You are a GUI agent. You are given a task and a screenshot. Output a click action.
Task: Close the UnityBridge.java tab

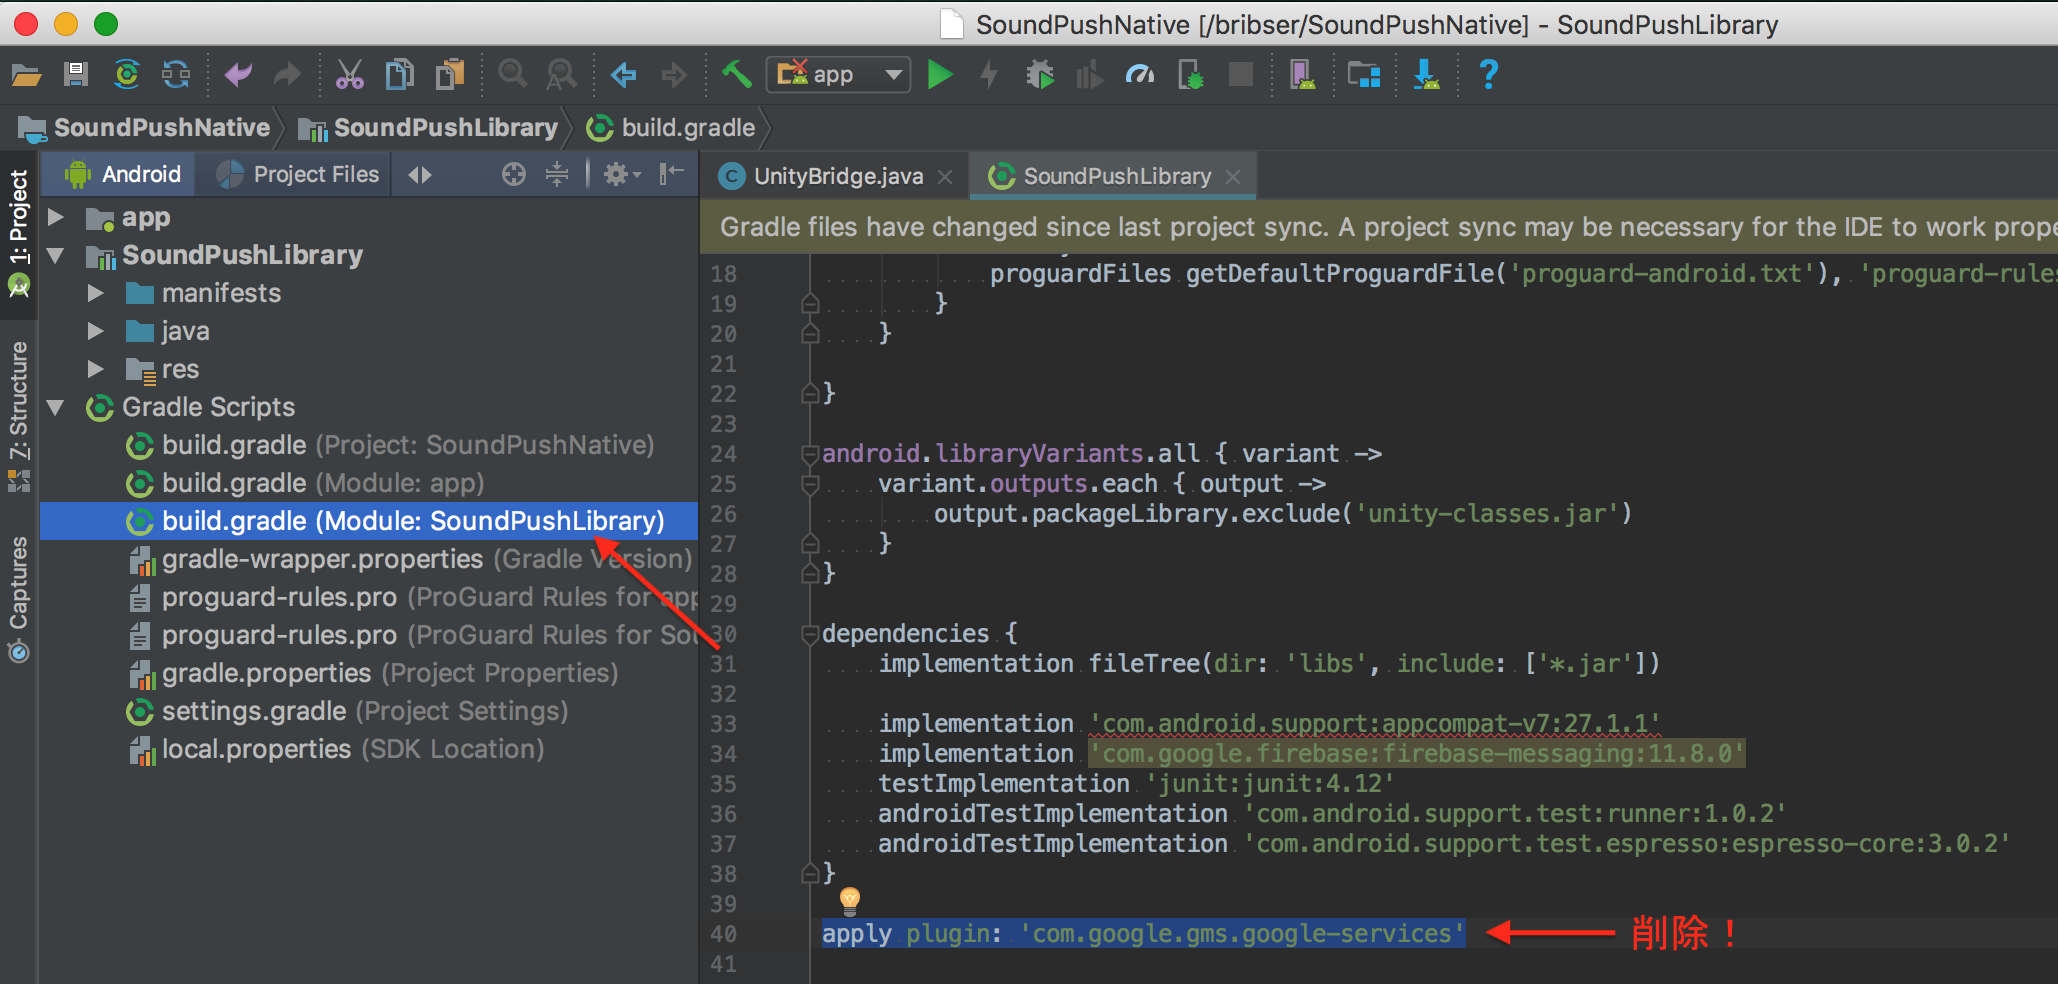coord(945,177)
